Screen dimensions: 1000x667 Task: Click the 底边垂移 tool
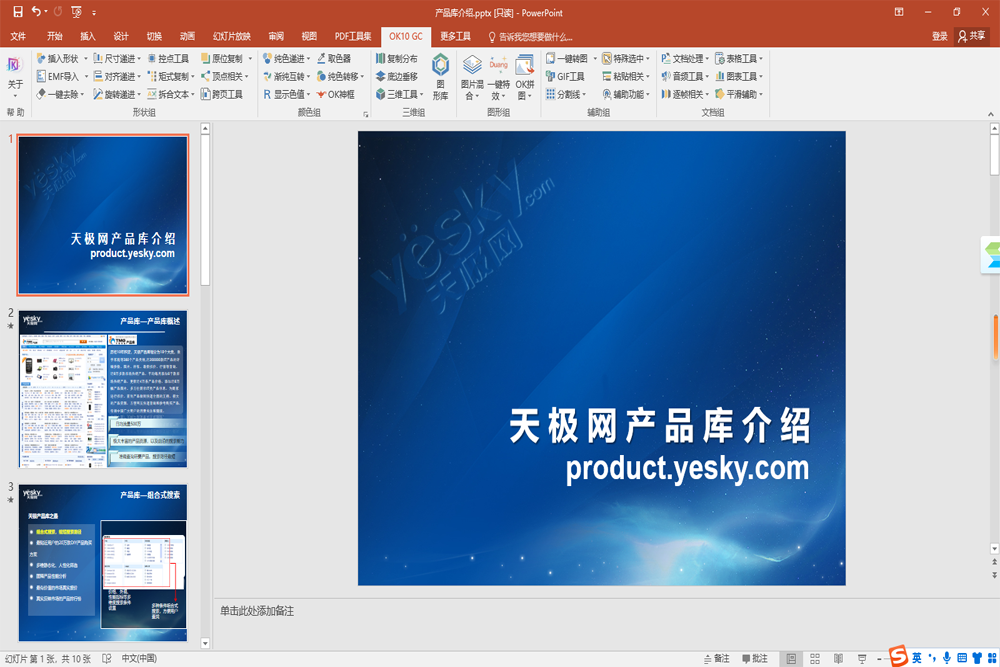point(397,77)
